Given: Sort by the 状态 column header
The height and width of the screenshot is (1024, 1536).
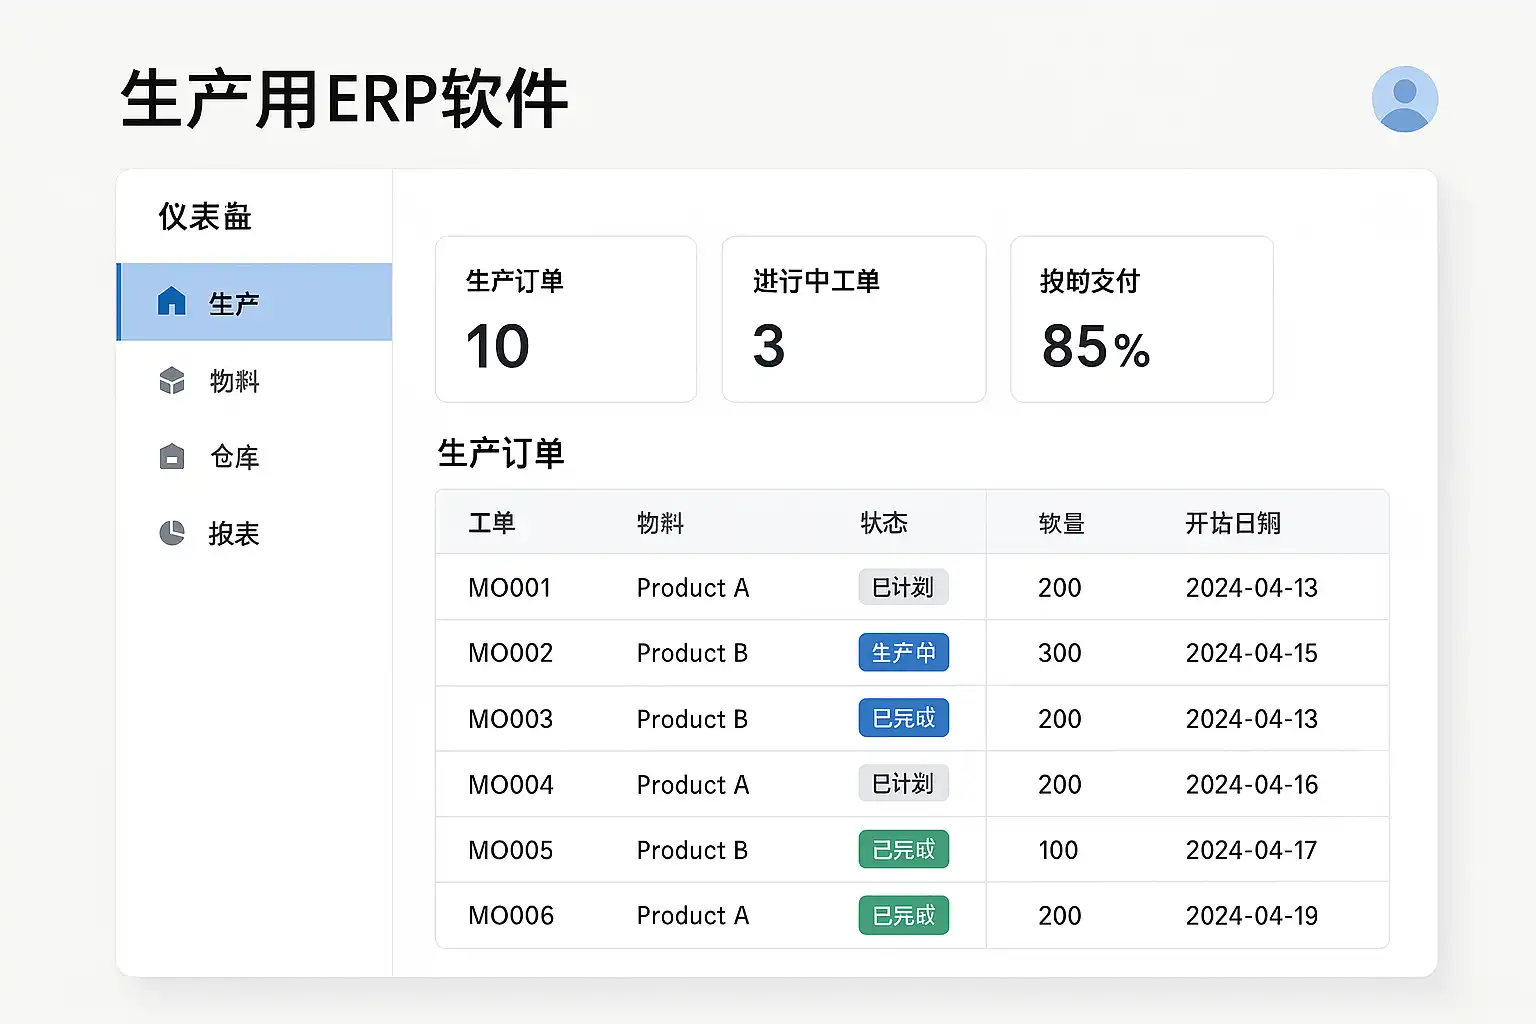Looking at the screenshot, I should pos(884,523).
